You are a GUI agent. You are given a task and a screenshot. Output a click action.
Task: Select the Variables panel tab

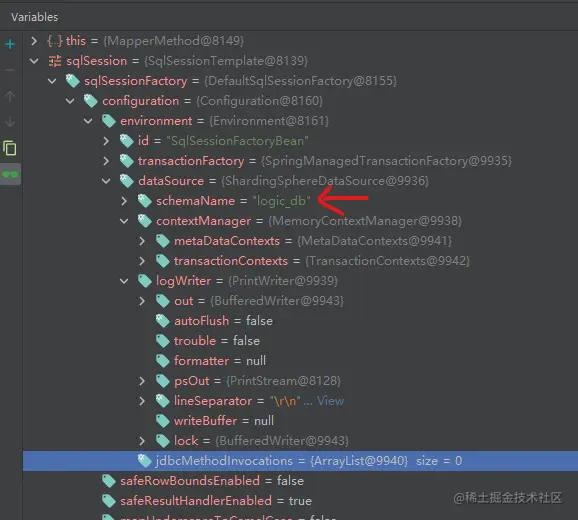35,17
